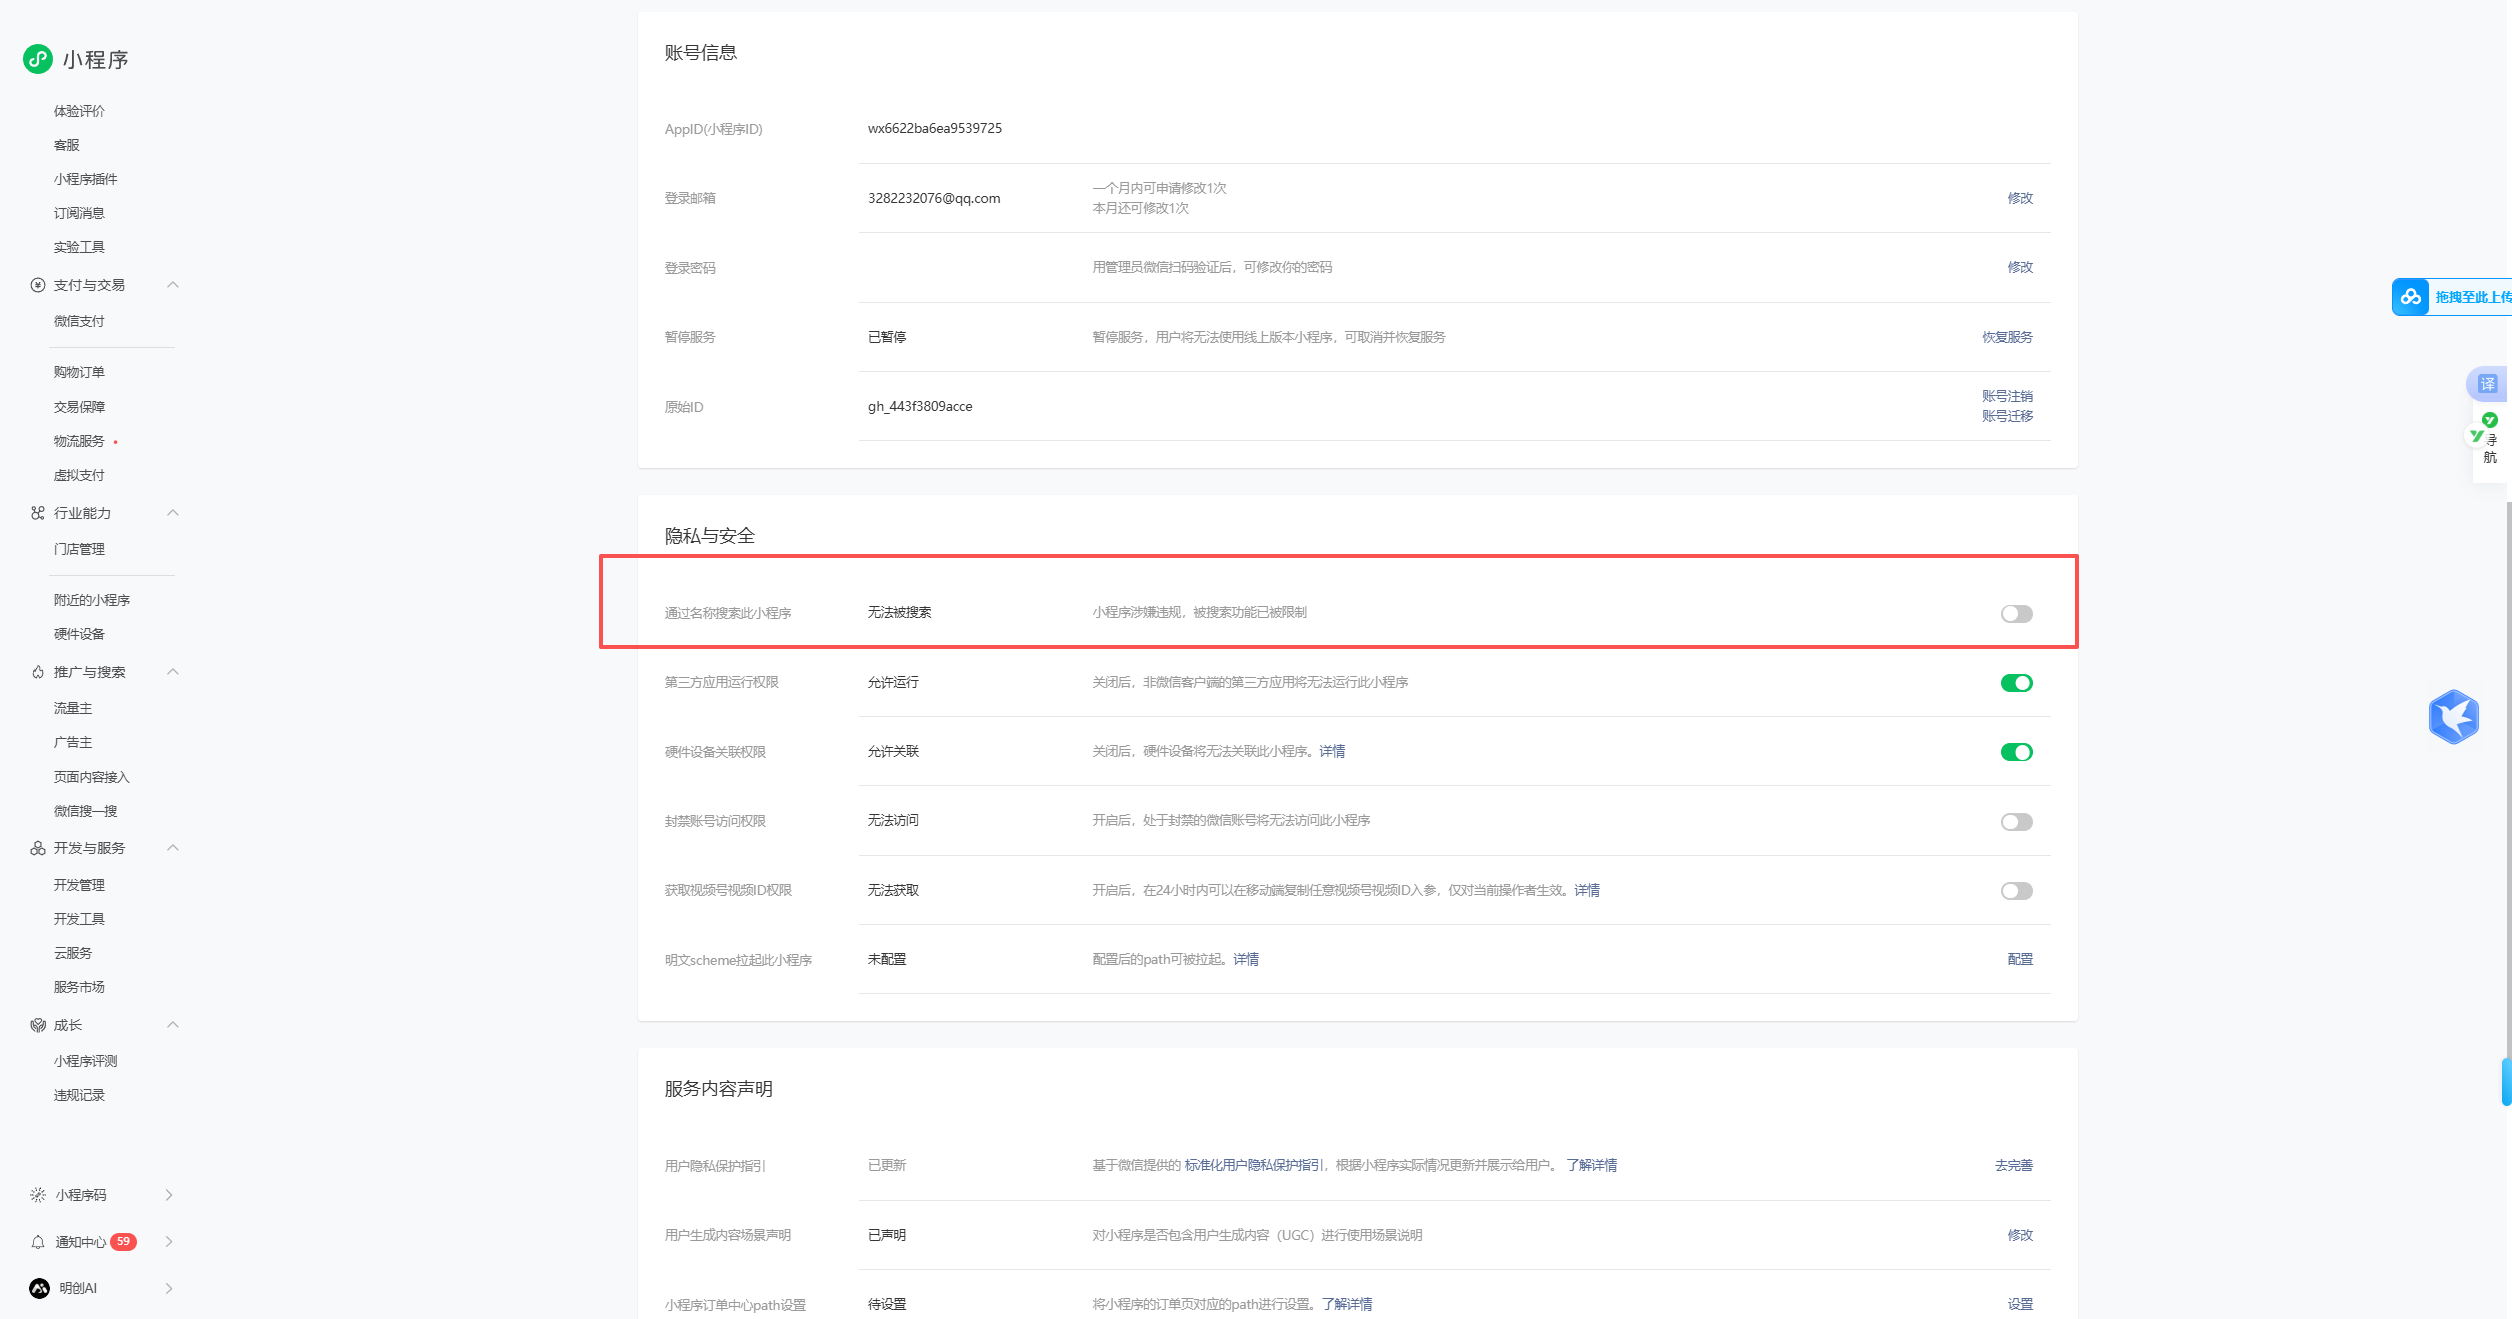Click the 账号注销 link

(x=2007, y=396)
